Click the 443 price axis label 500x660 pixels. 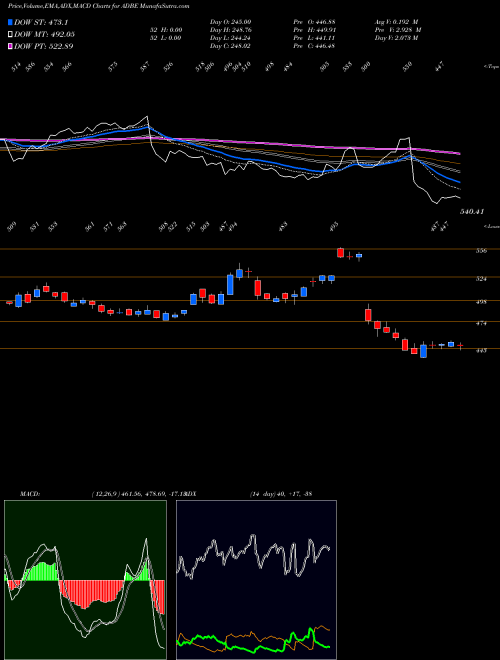(481, 350)
